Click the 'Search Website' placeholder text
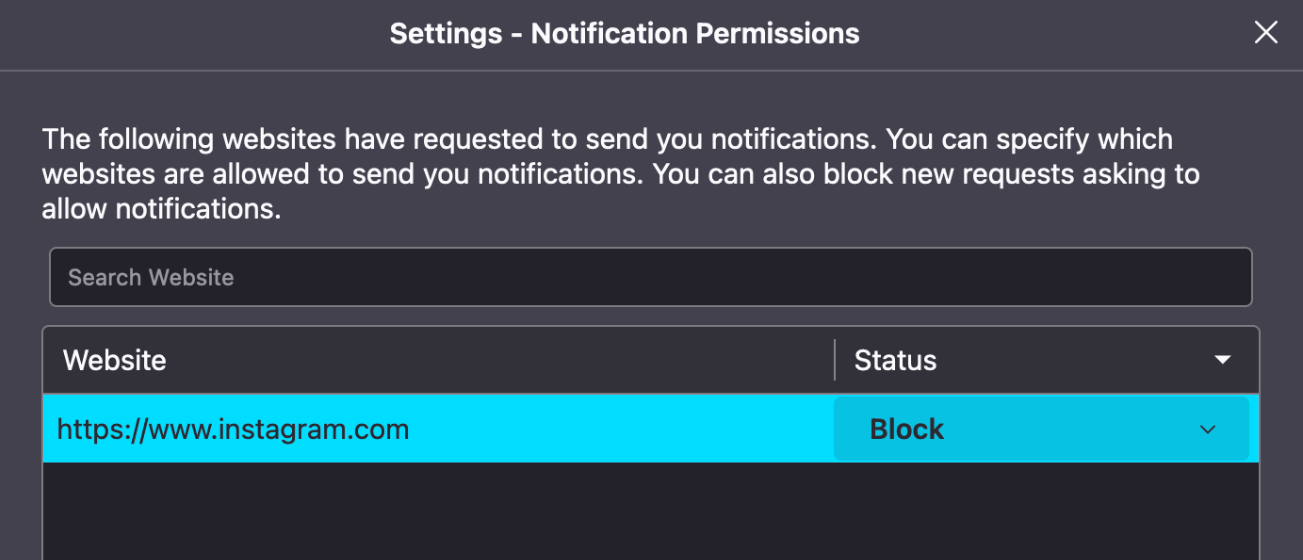The image size is (1303, 560). click(x=151, y=278)
